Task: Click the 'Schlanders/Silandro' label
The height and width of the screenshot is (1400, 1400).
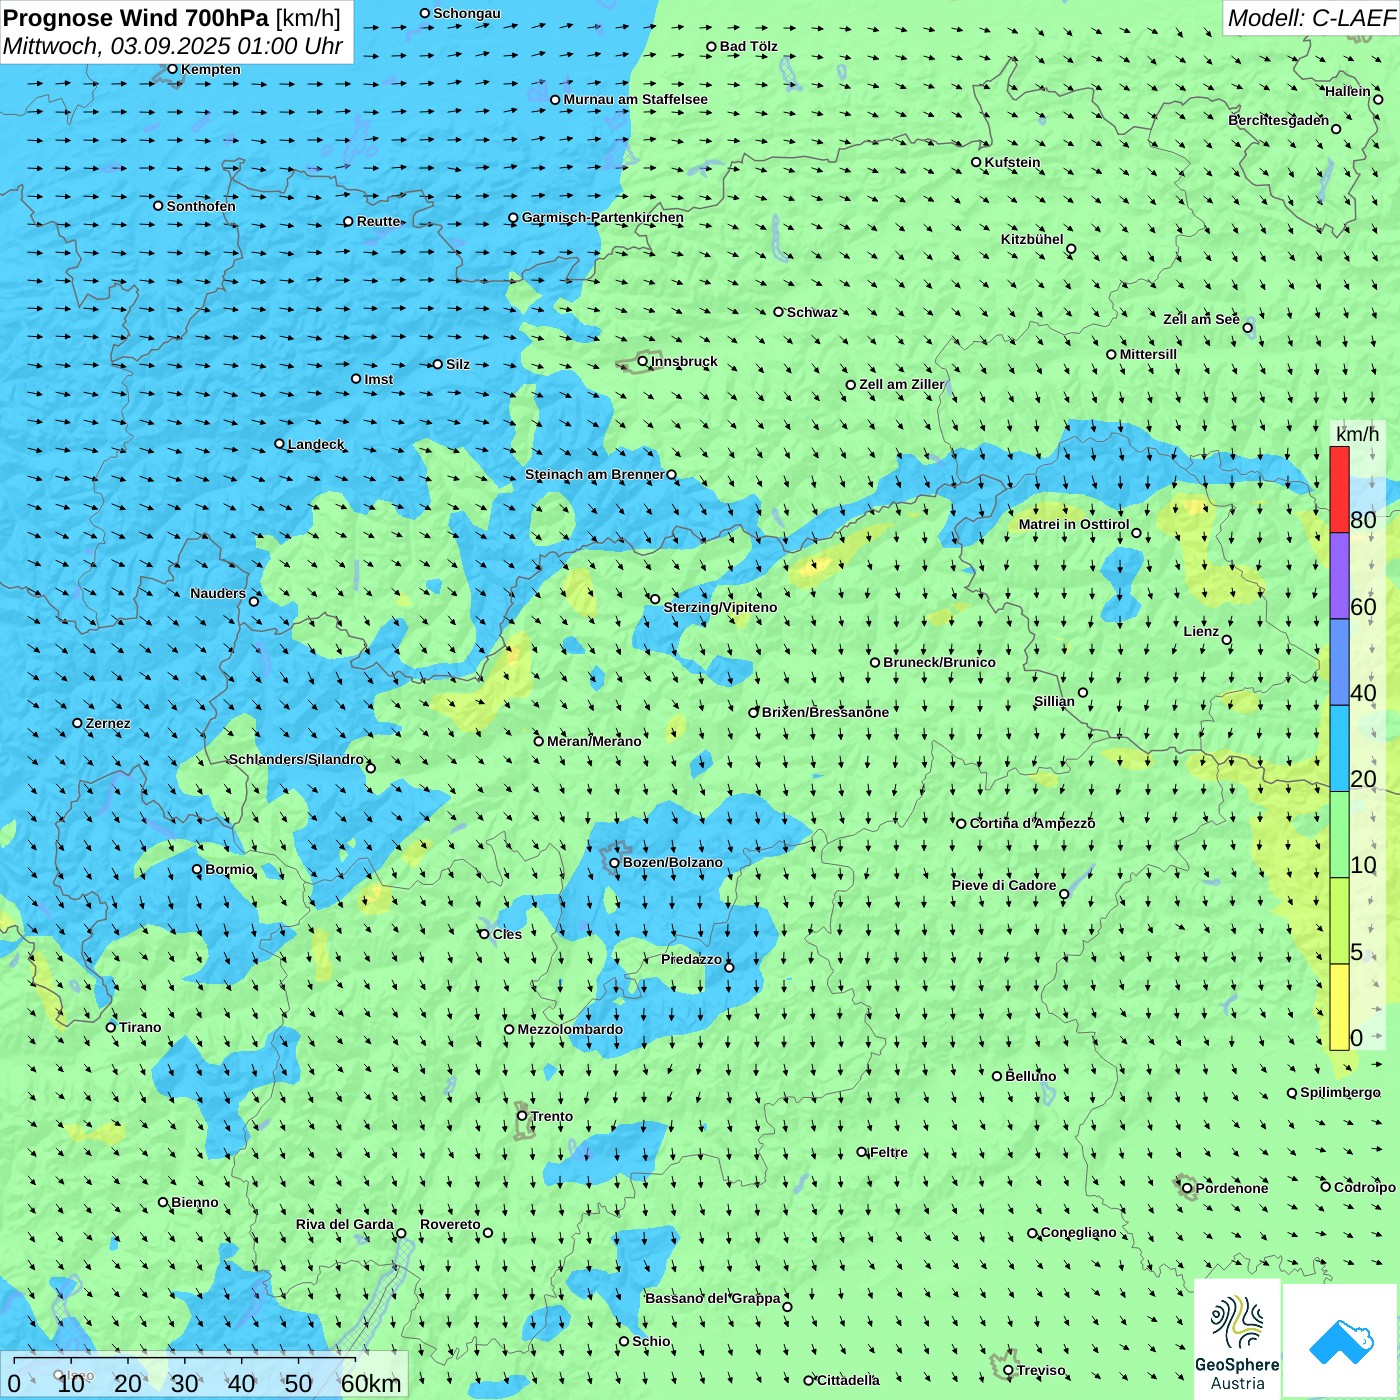Action: (296, 759)
